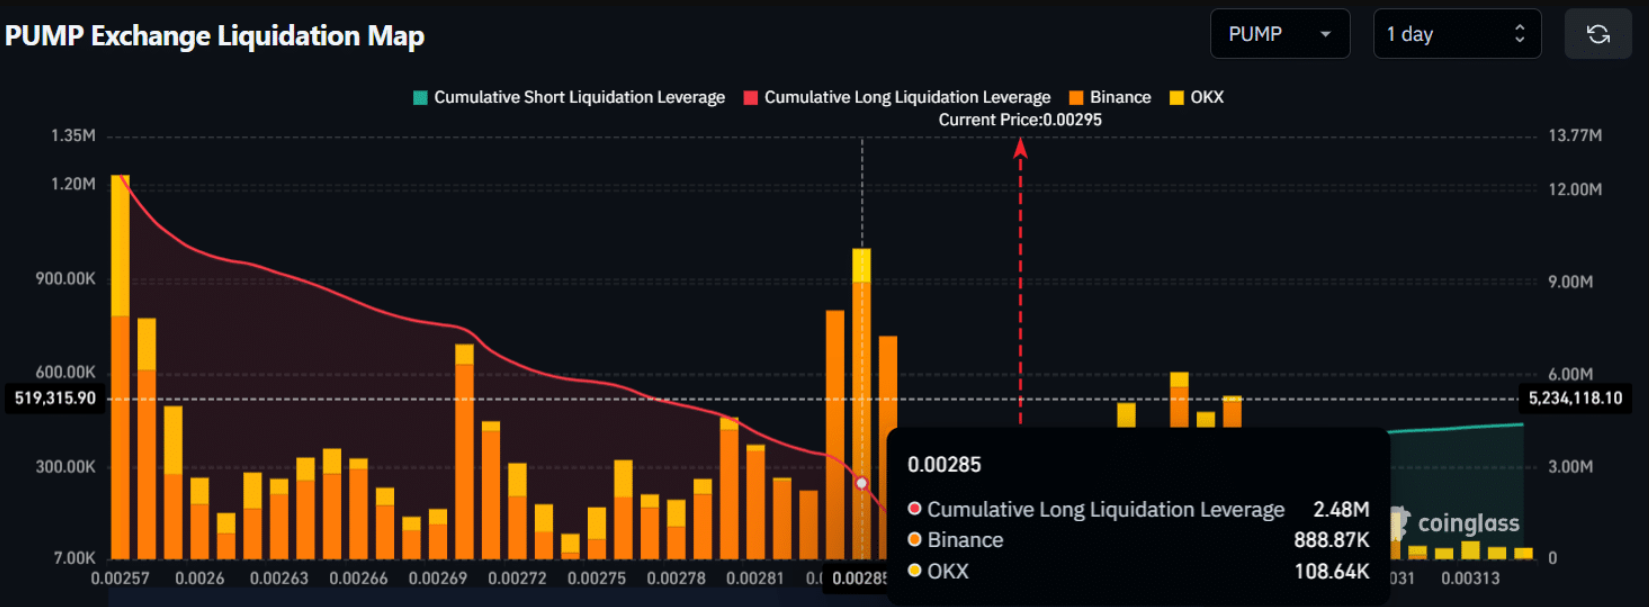Open the 1 day timeframe selector
The width and height of the screenshot is (1649, 607).
pos(1457,34)
